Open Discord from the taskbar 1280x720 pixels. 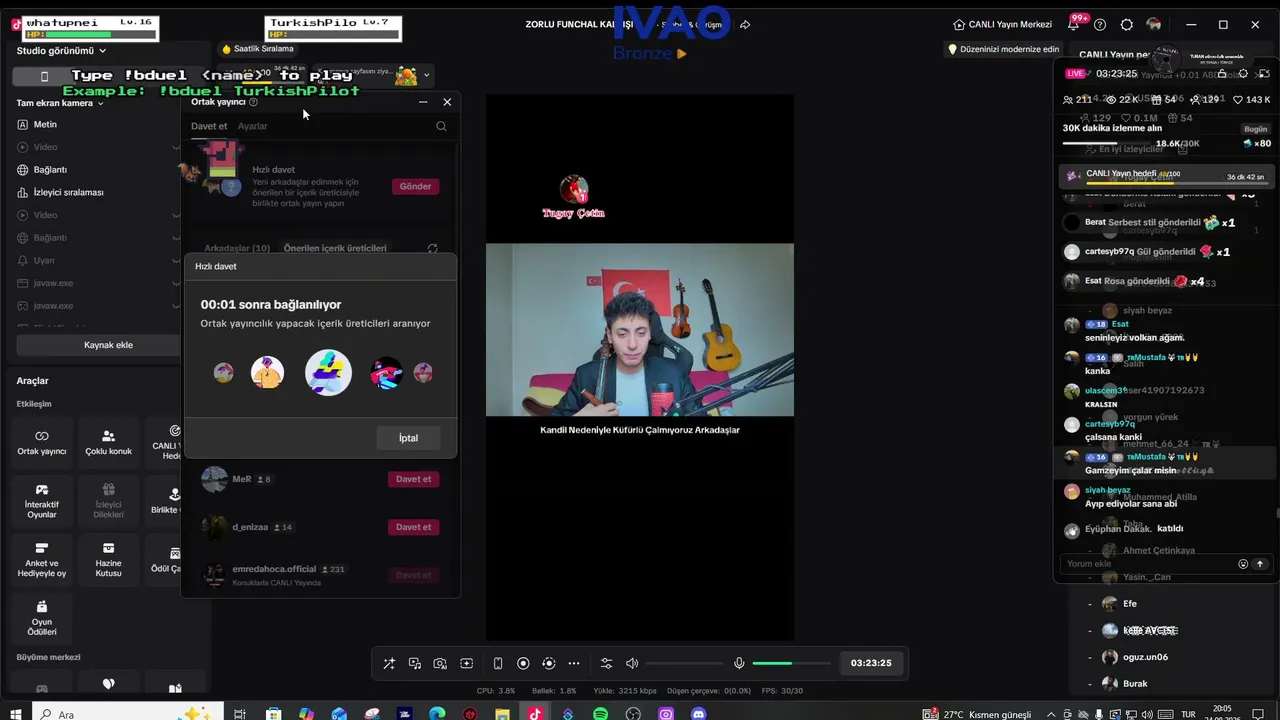[x=699, y=714]
